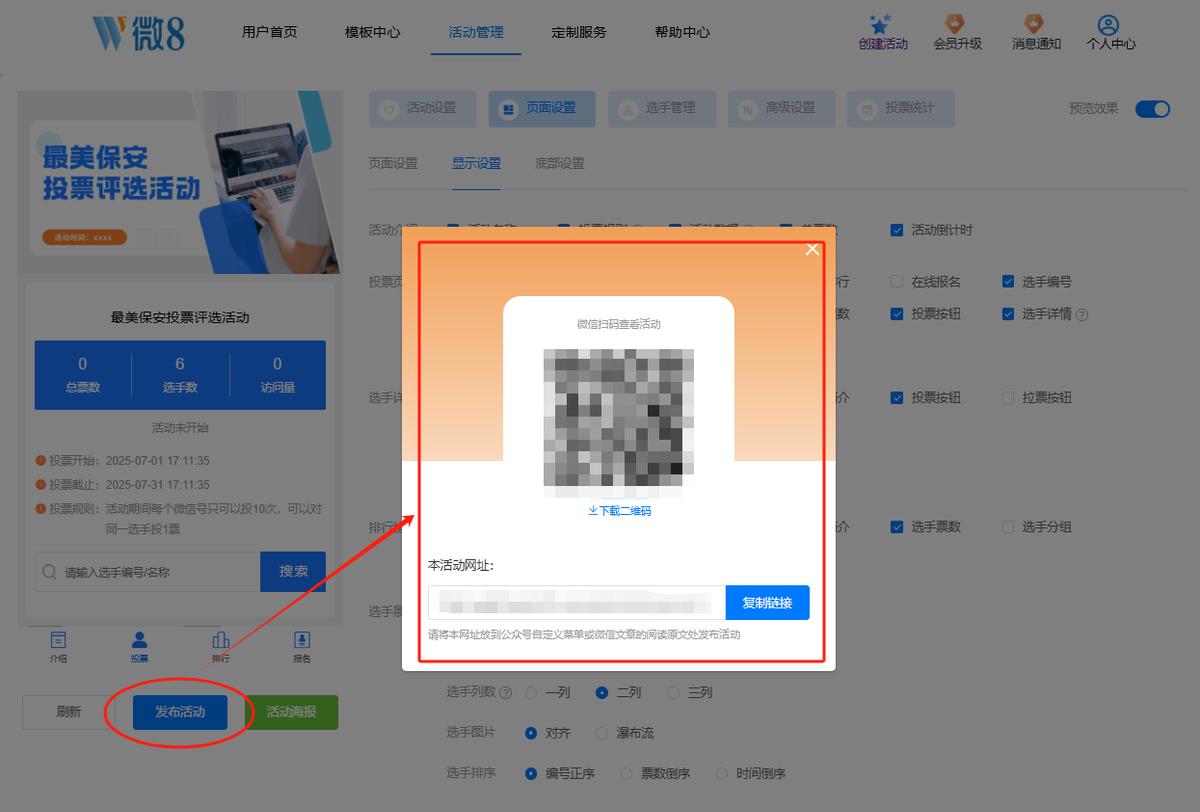Choose 对齐 for 选手图片
The height and width of the screenshot is (812, 1200).
coord(531,733)
